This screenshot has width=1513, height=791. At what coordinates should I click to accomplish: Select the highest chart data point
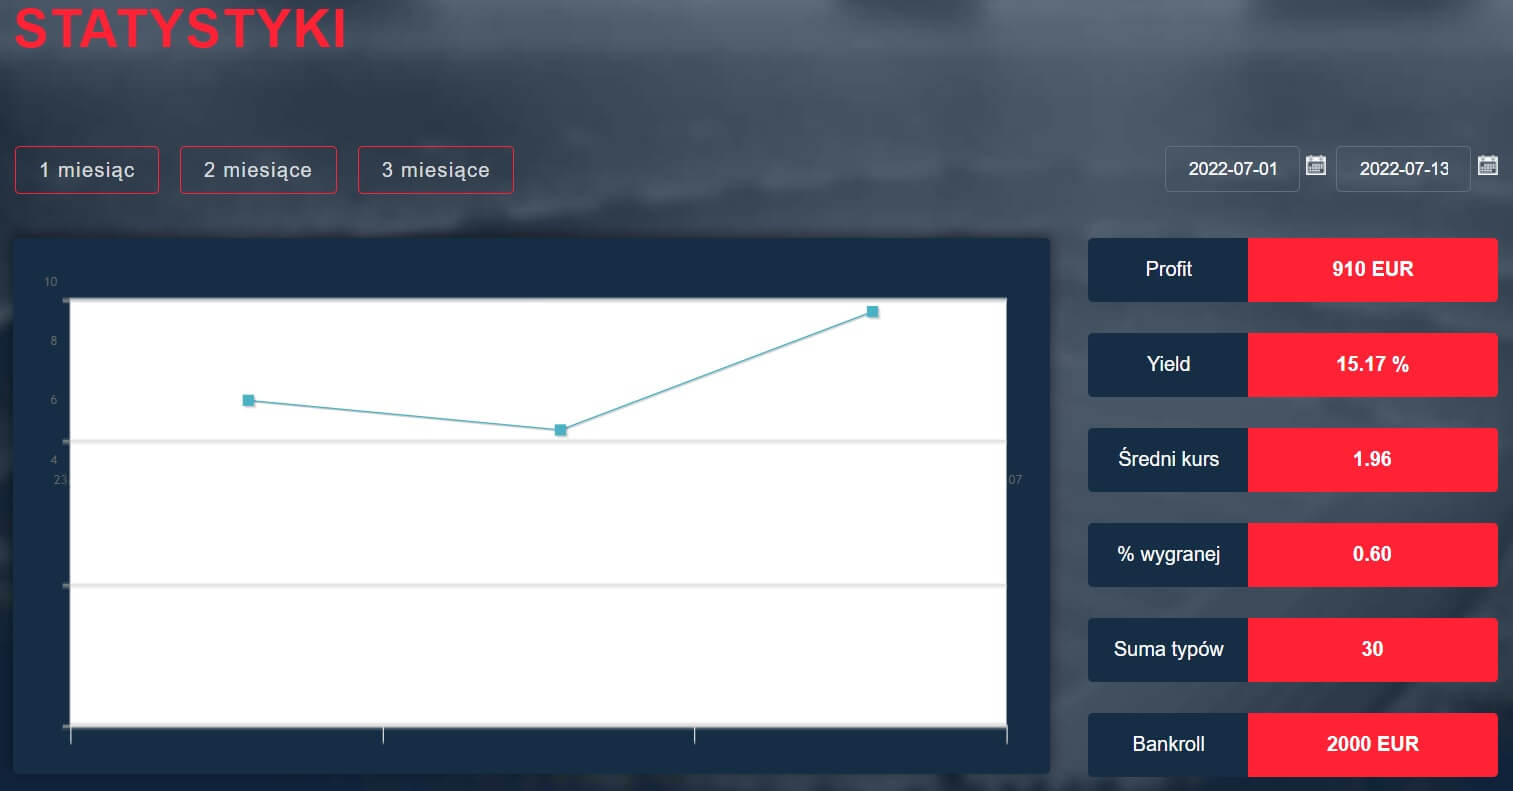[x=873, y=312]
